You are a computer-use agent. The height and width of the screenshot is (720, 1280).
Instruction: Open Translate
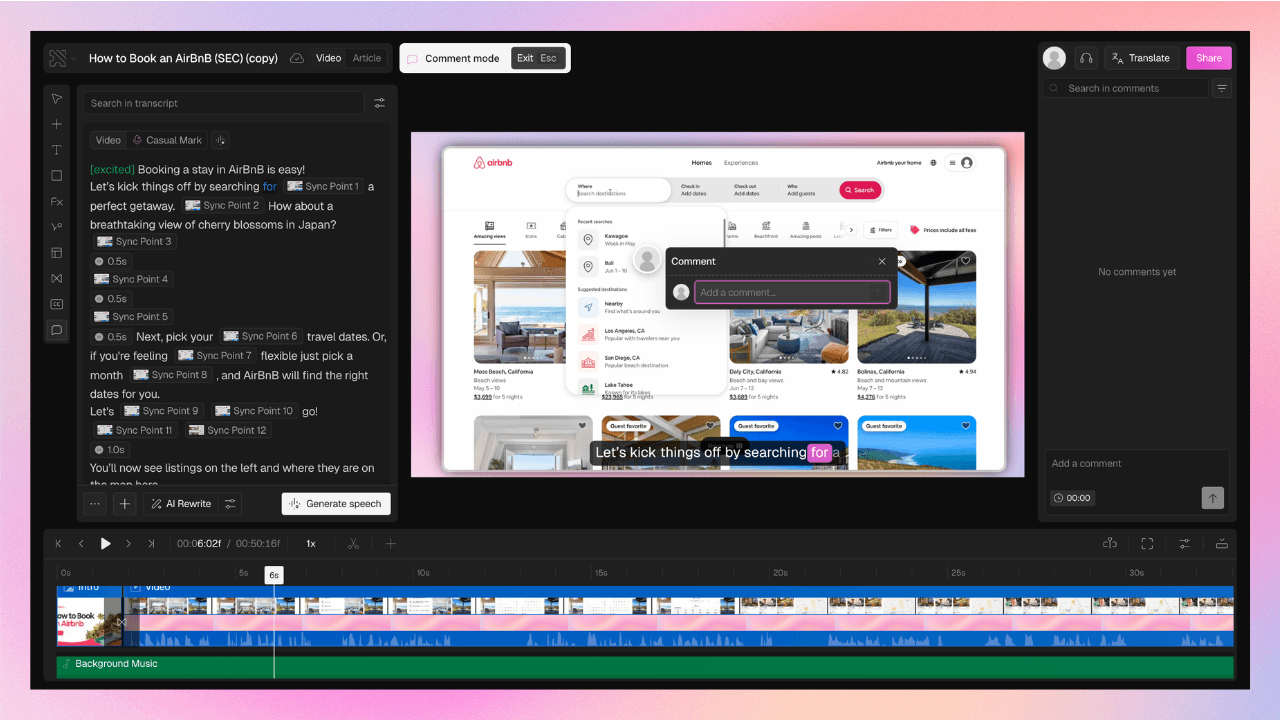[x=1141, y=58]
